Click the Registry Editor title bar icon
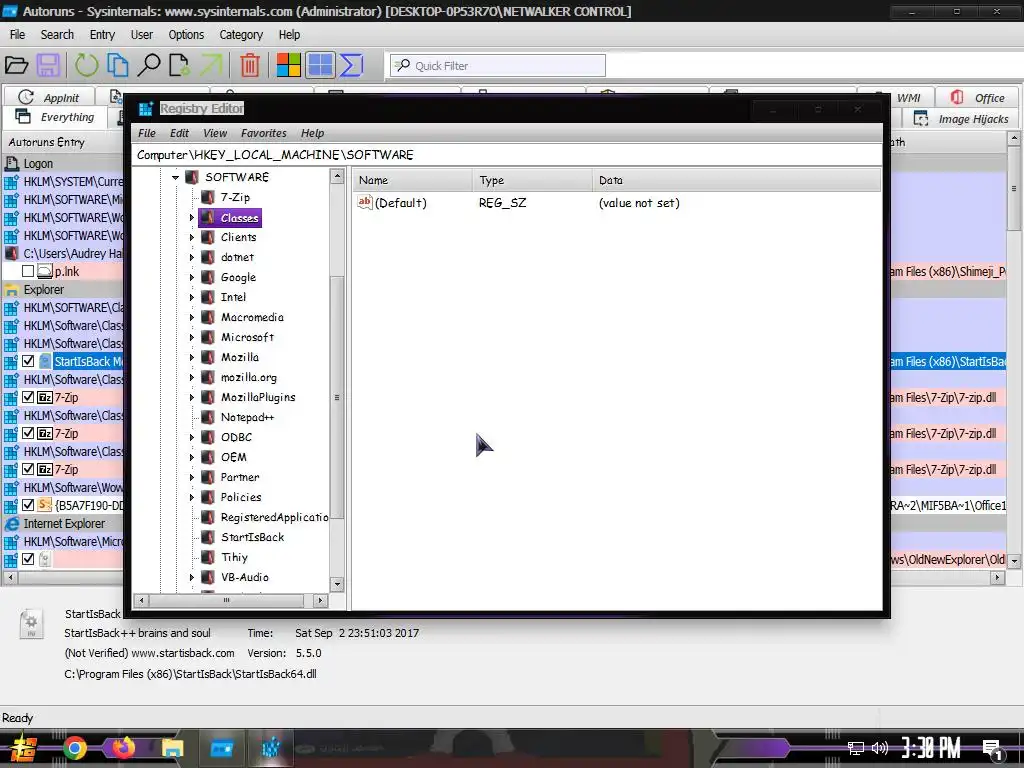 click(146, 108)
